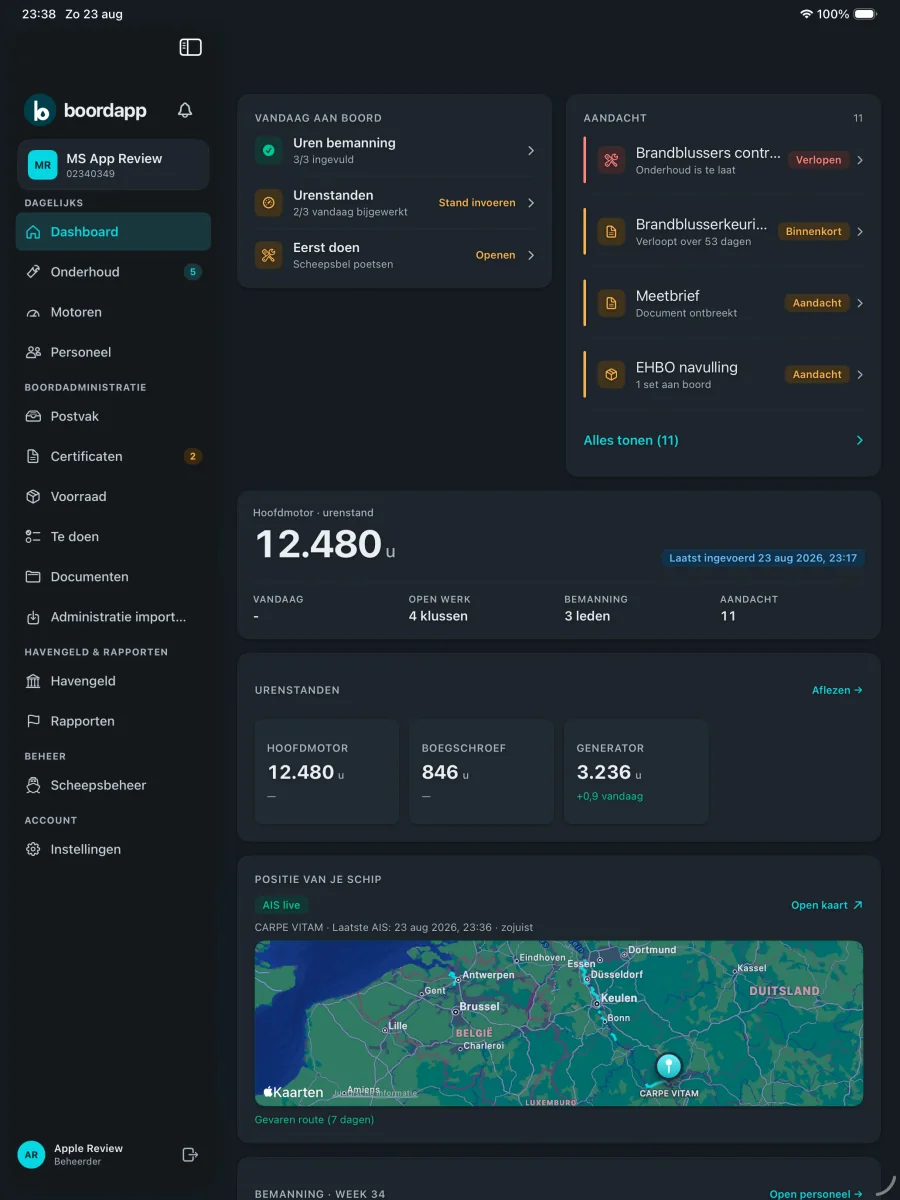
Task: Click the red tools icon for Brandblussers contr...
Action: [611, 160]
